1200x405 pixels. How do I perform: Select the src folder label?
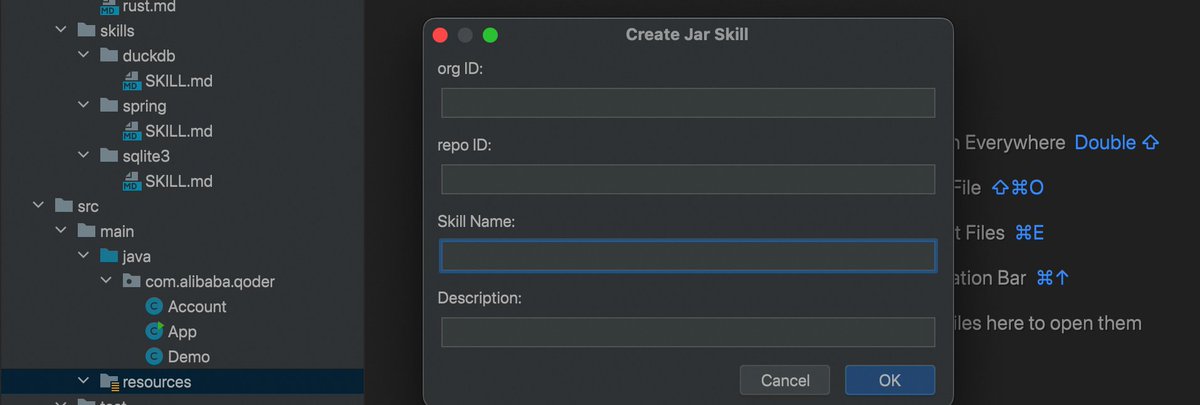[88, 206]
